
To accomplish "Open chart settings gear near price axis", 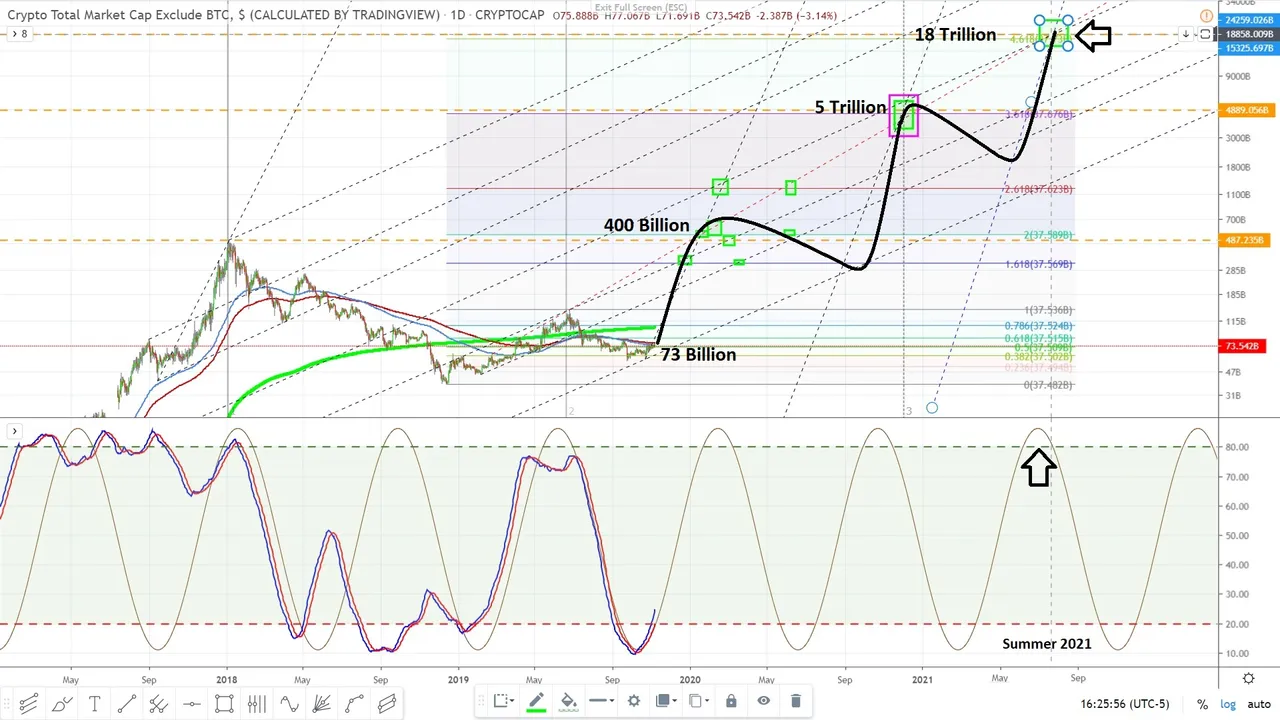I will [x=1249, y=678].
